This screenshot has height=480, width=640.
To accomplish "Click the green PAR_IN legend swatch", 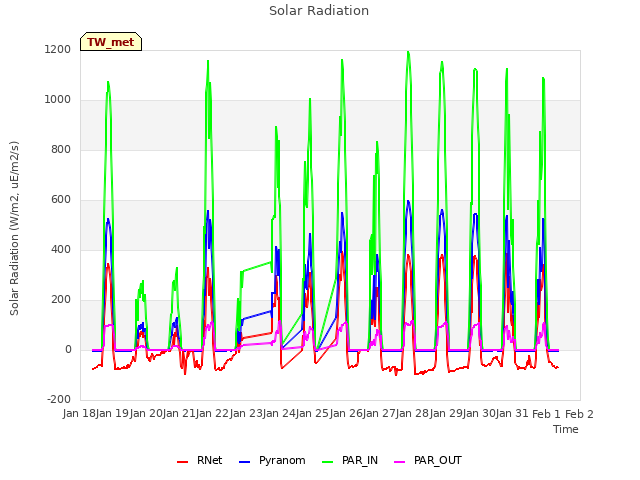I will pos(327,462).
